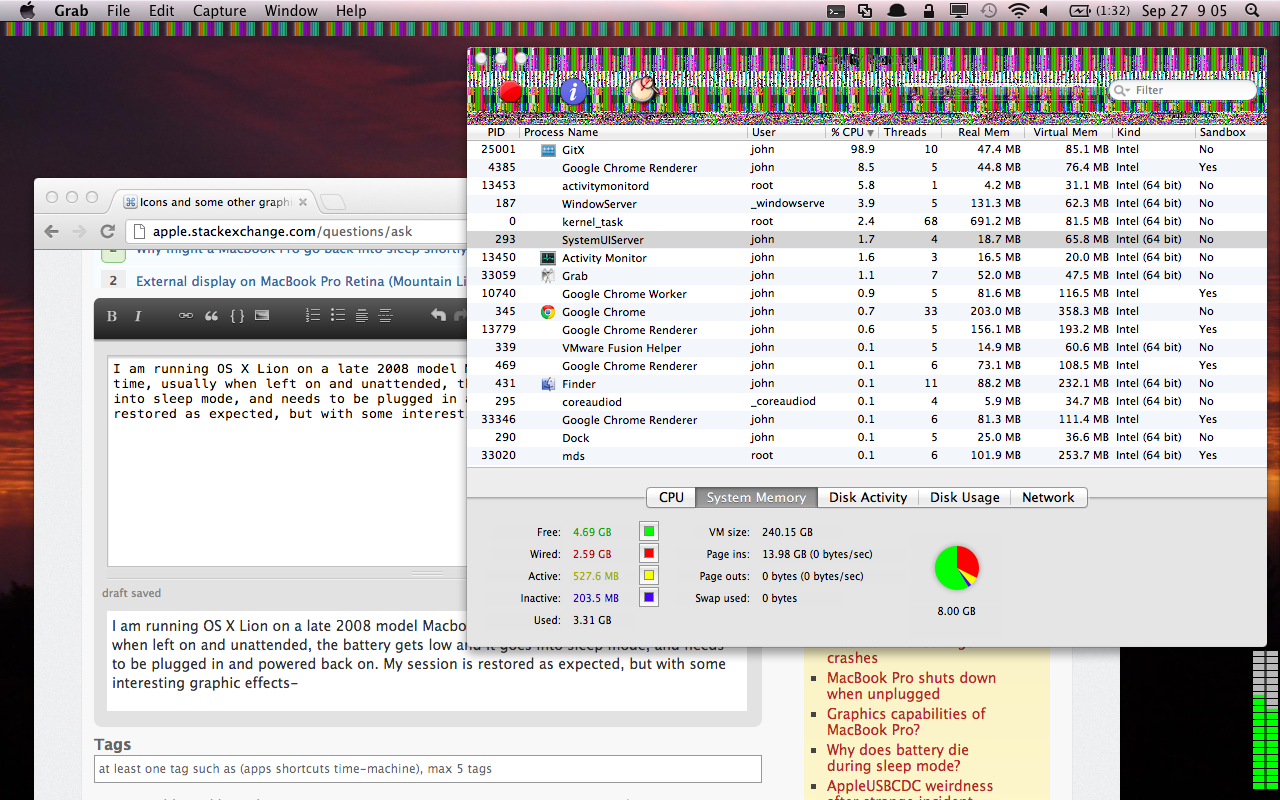
Task: Select the System Memory tab
Action: (756, 497)
